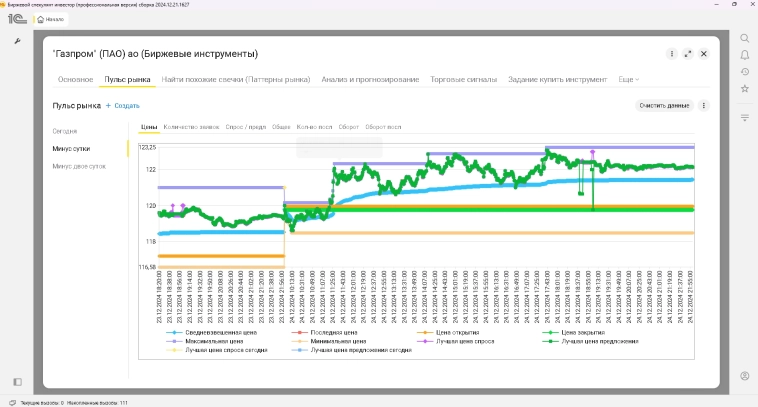Toggle Цена закрытия series in legend
Screen dimensions: 758x407
coord(584,332)
